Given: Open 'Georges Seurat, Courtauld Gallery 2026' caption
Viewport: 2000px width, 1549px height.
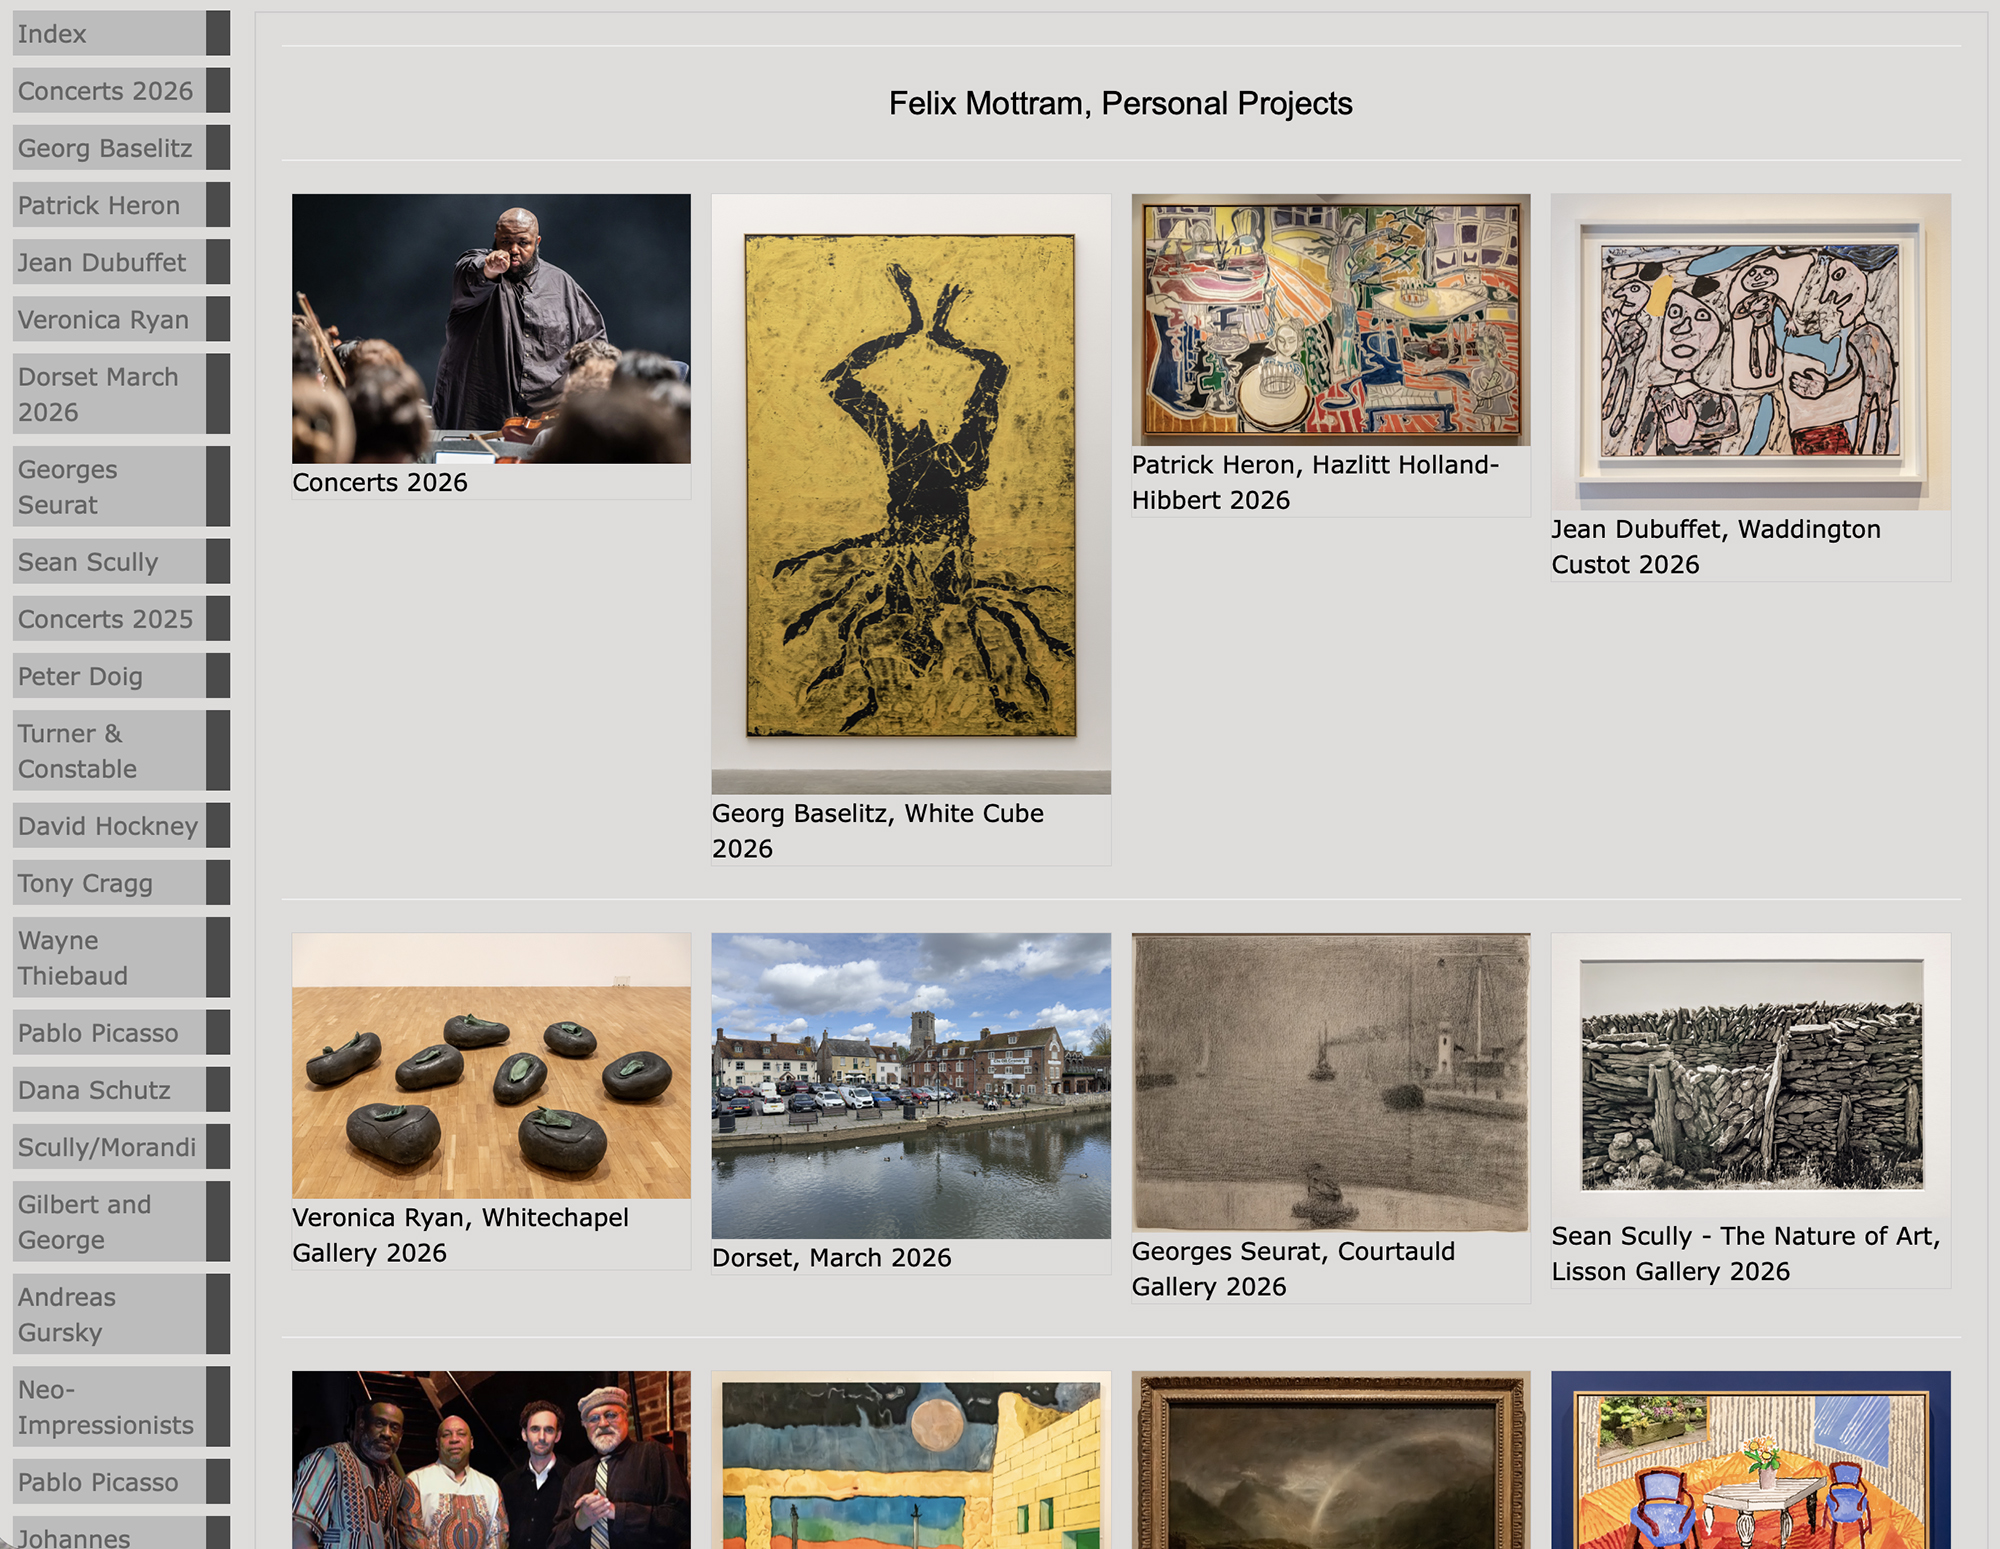Looking at the screenshot, I should [x=1293, y=1269].
